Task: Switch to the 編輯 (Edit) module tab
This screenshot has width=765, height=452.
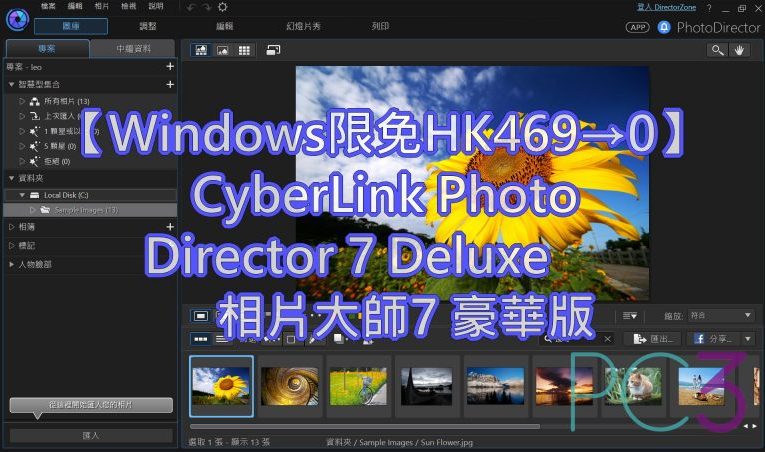Action: tap(225, 26)
